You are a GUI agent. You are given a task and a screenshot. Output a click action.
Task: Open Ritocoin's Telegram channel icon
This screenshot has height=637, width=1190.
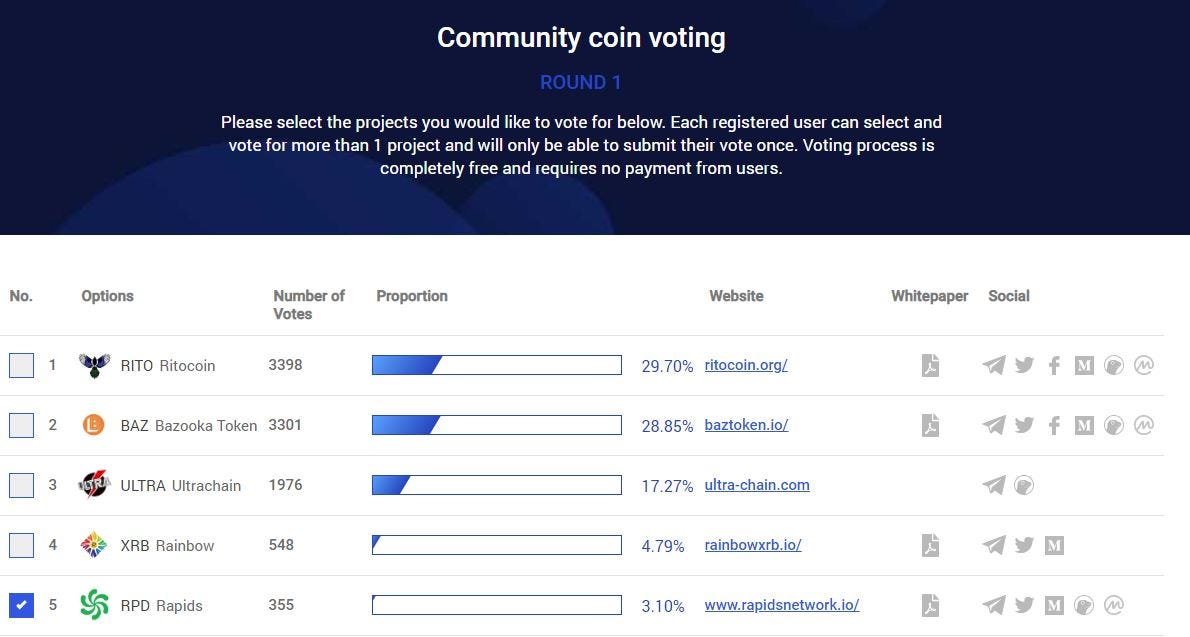[x=994, y=365]
